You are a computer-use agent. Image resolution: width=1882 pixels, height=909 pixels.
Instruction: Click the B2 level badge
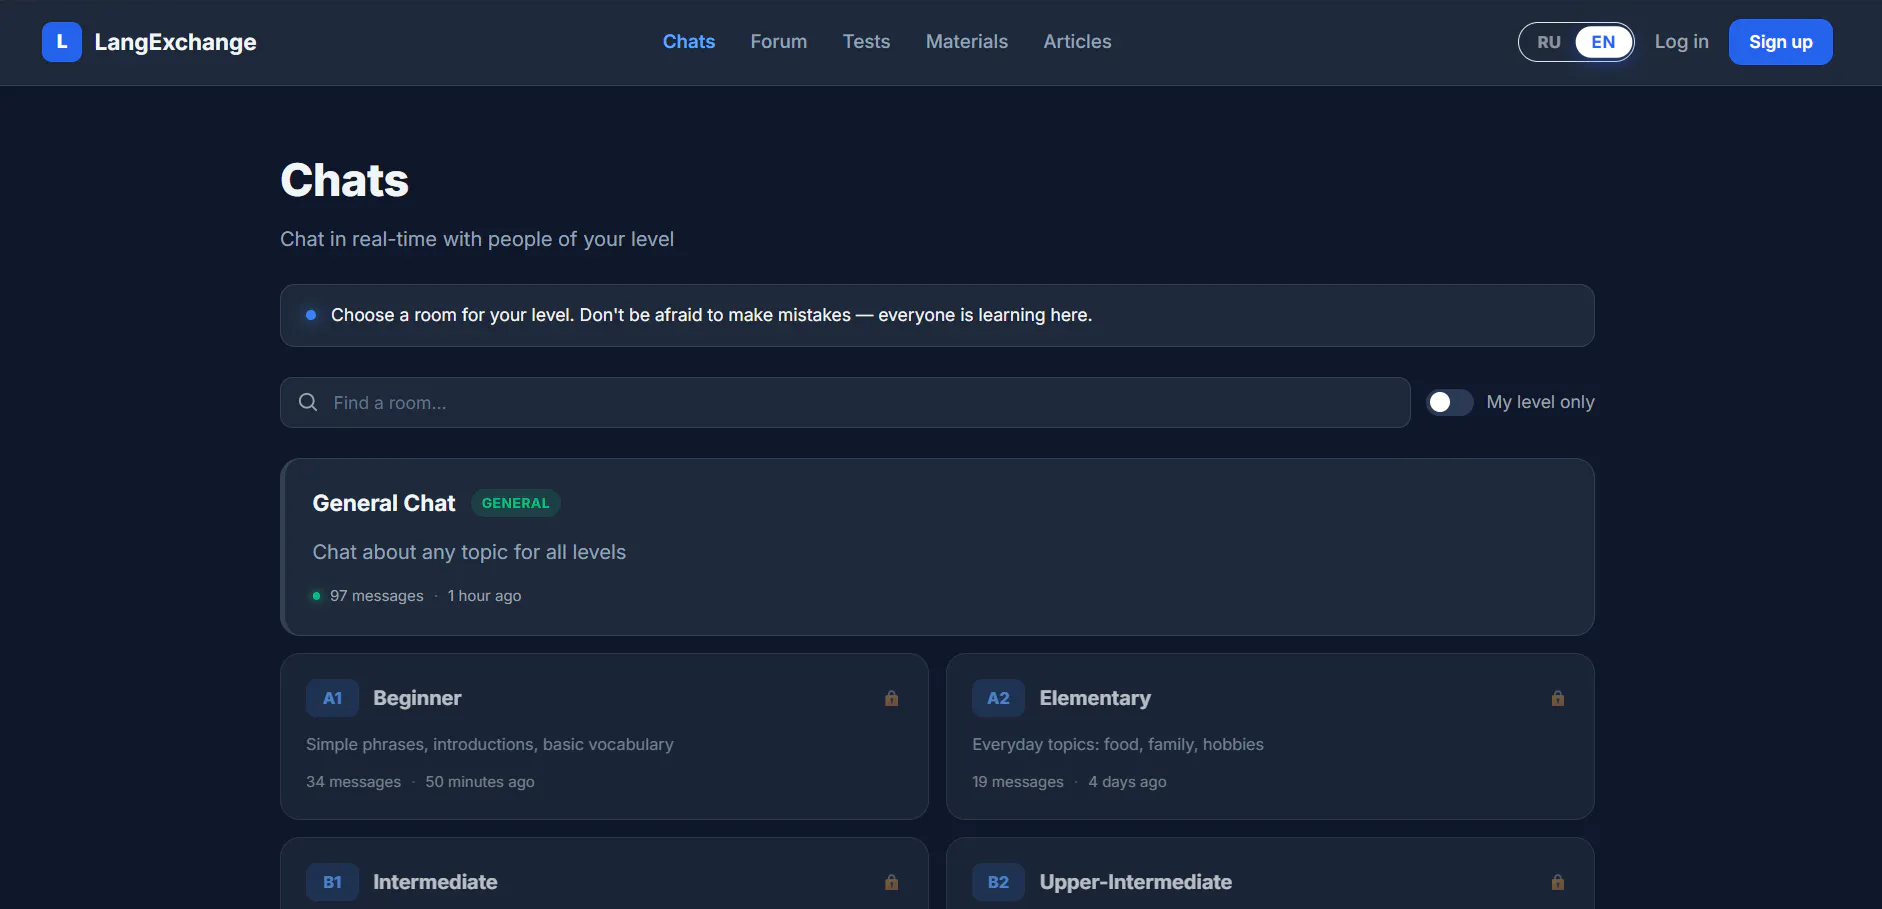tap(999, 882)
